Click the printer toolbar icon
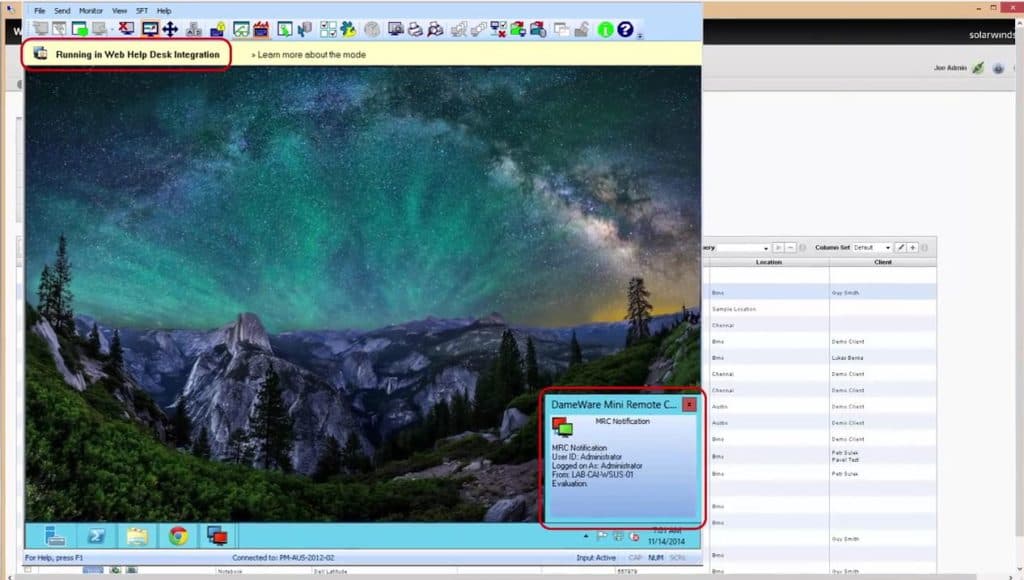Viewport: 1024px width, 580px height. (x=415, y=29)
